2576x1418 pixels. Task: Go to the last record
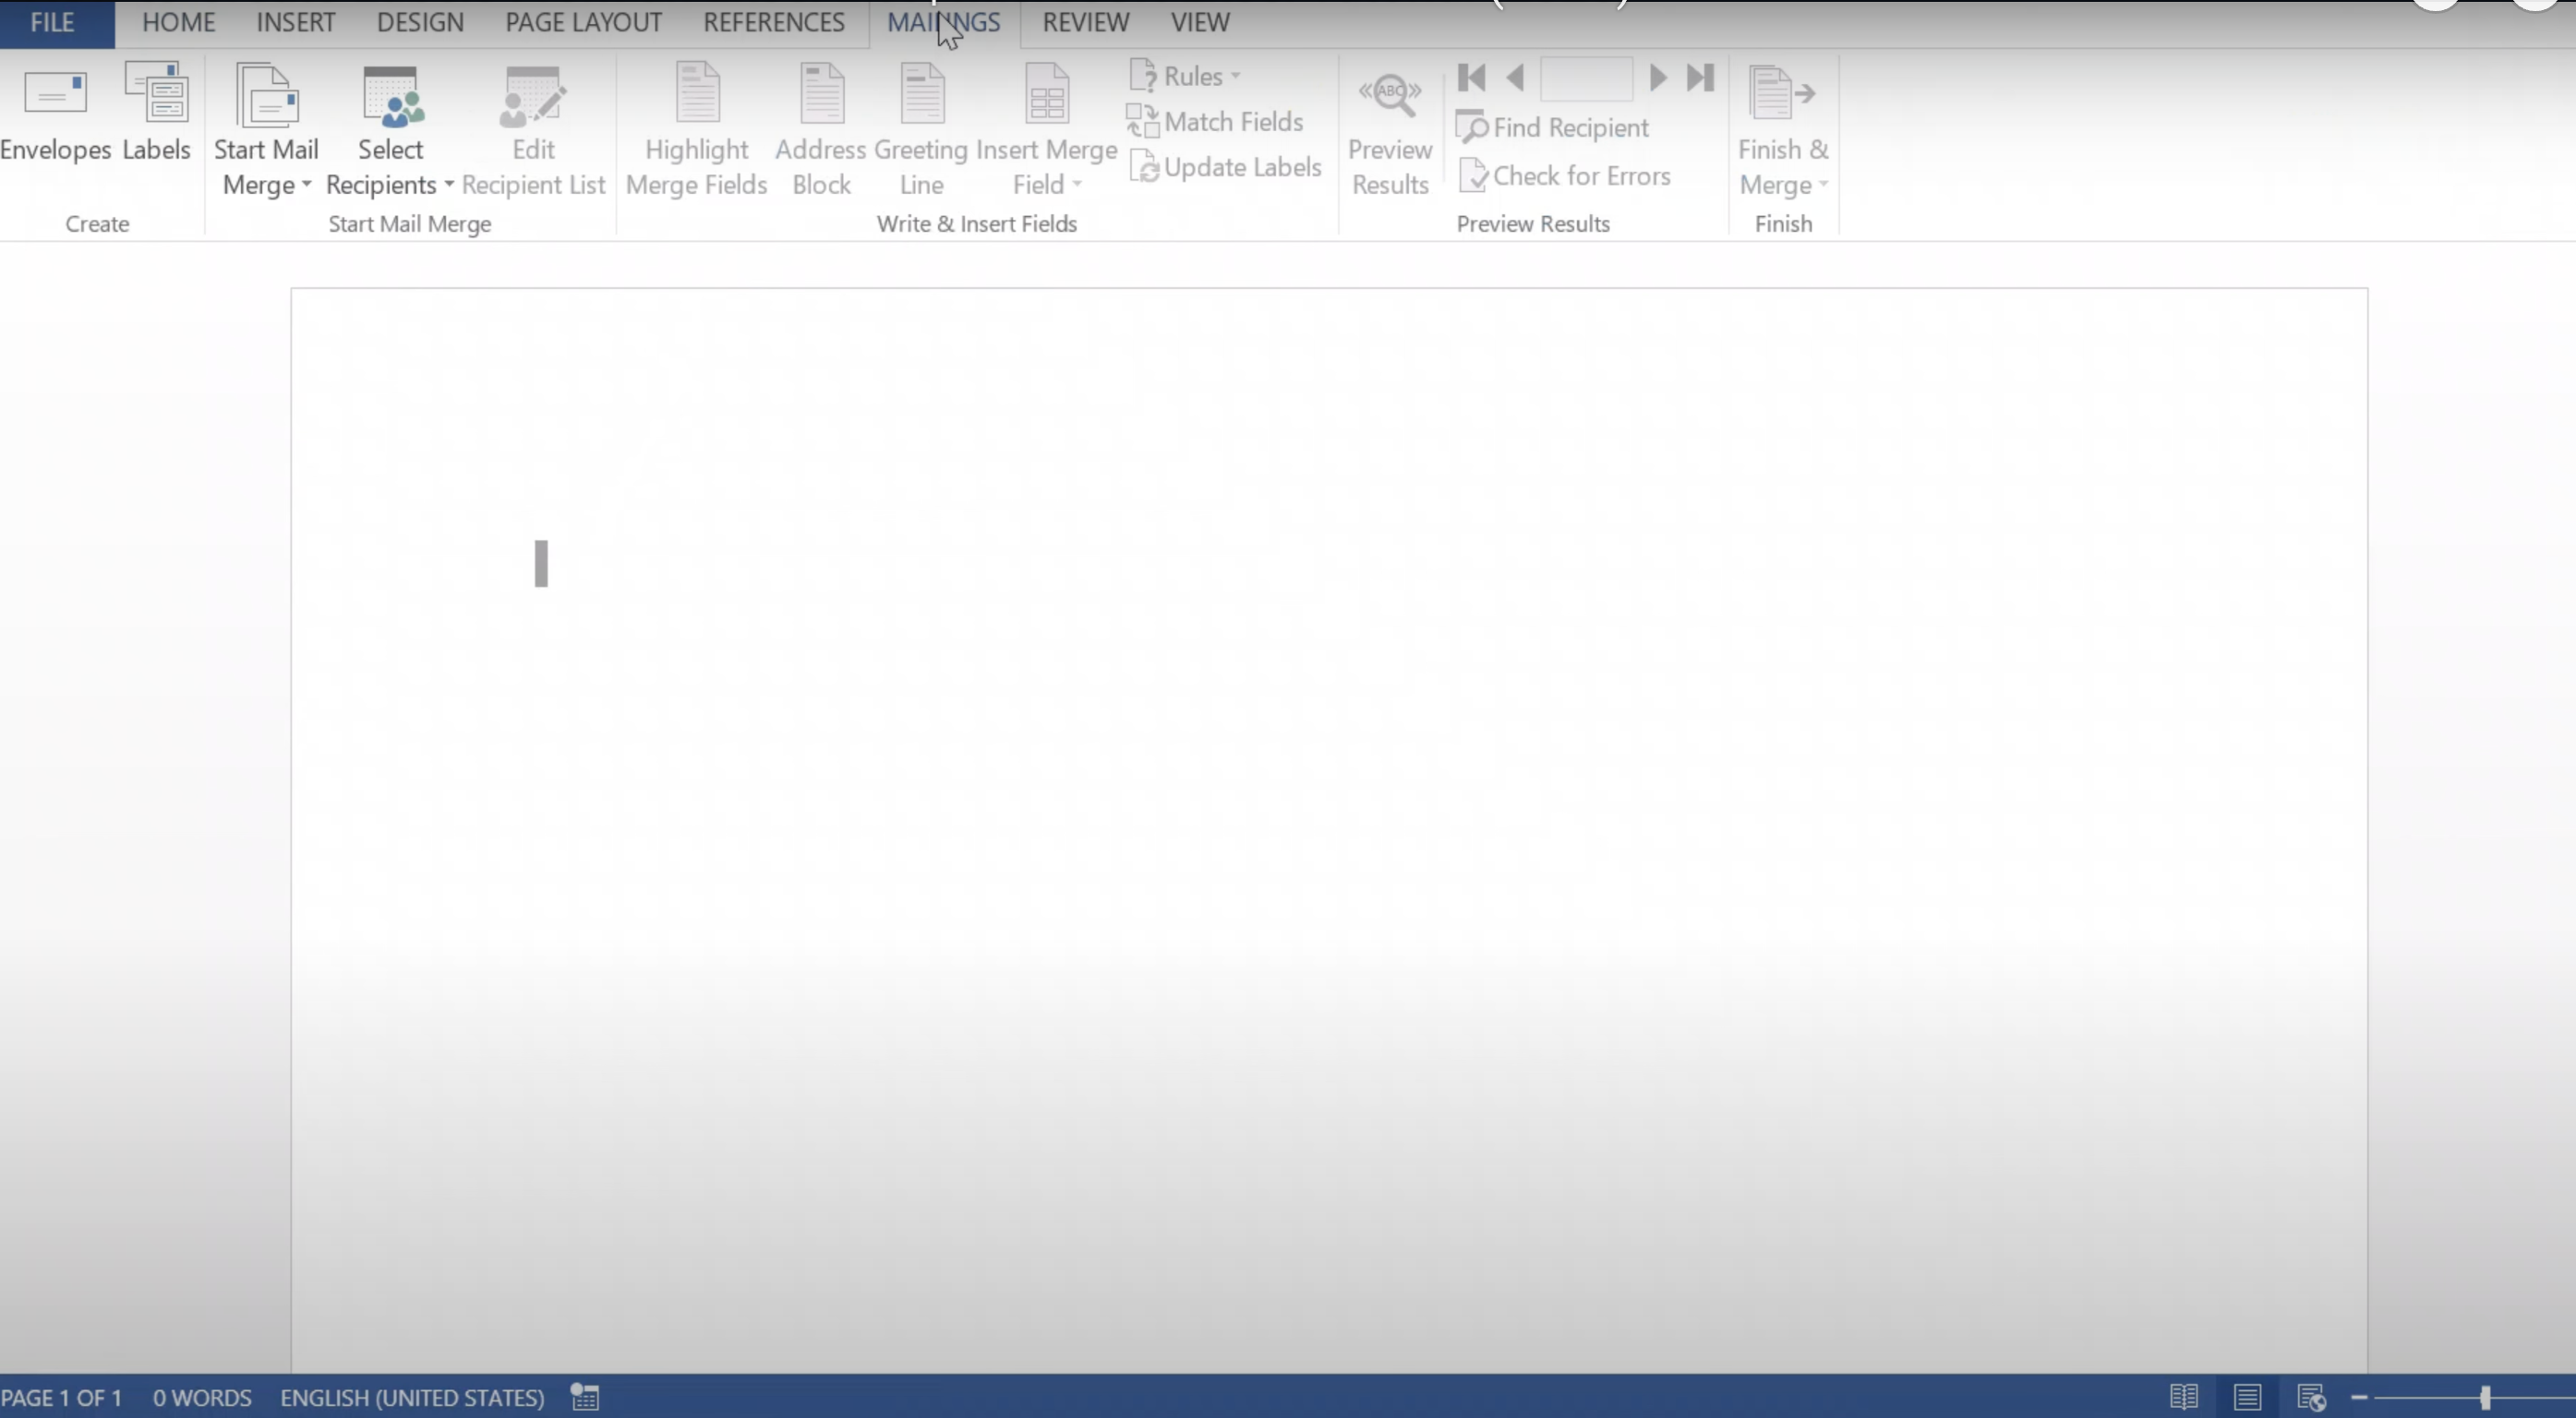coord(1700,78)
